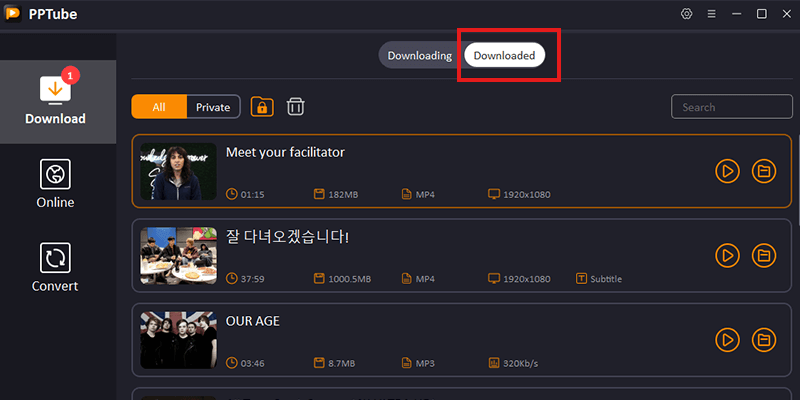Show OUR AGE file in folder
Screen dimensions: 800x400
tap(764, 339)
